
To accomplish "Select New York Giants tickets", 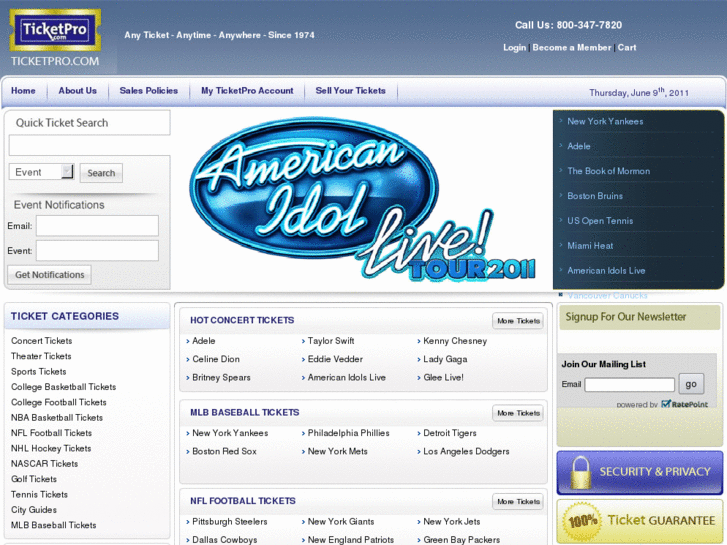I will [x=341, y=521].
